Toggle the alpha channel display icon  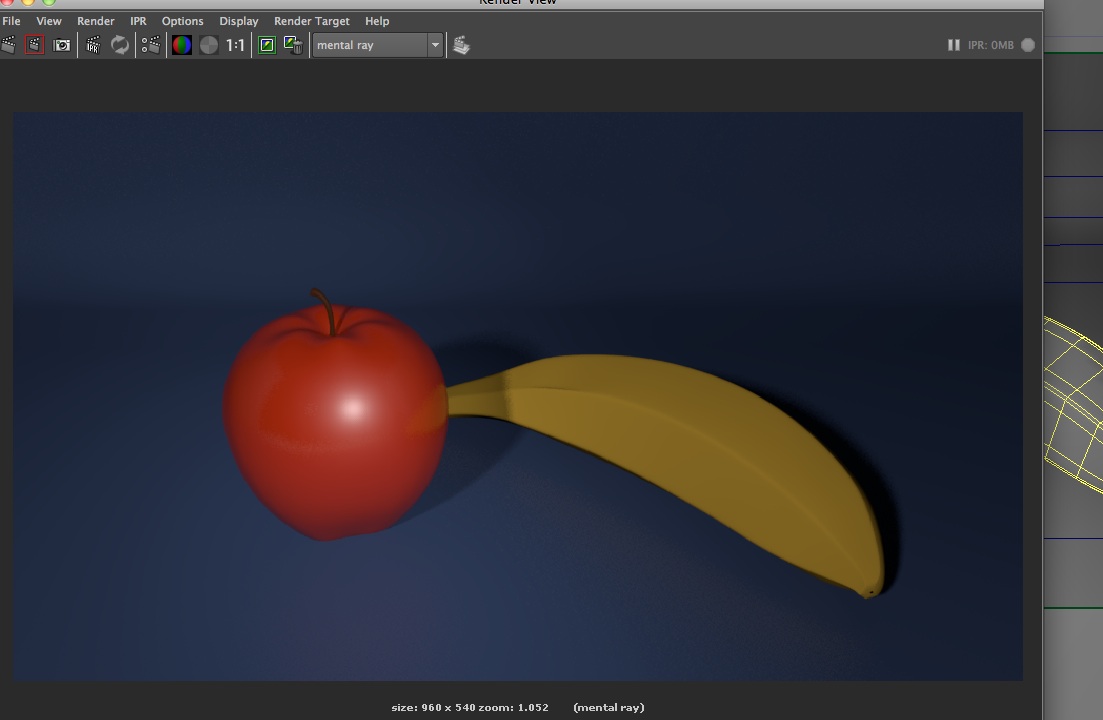tap(209, 45)
